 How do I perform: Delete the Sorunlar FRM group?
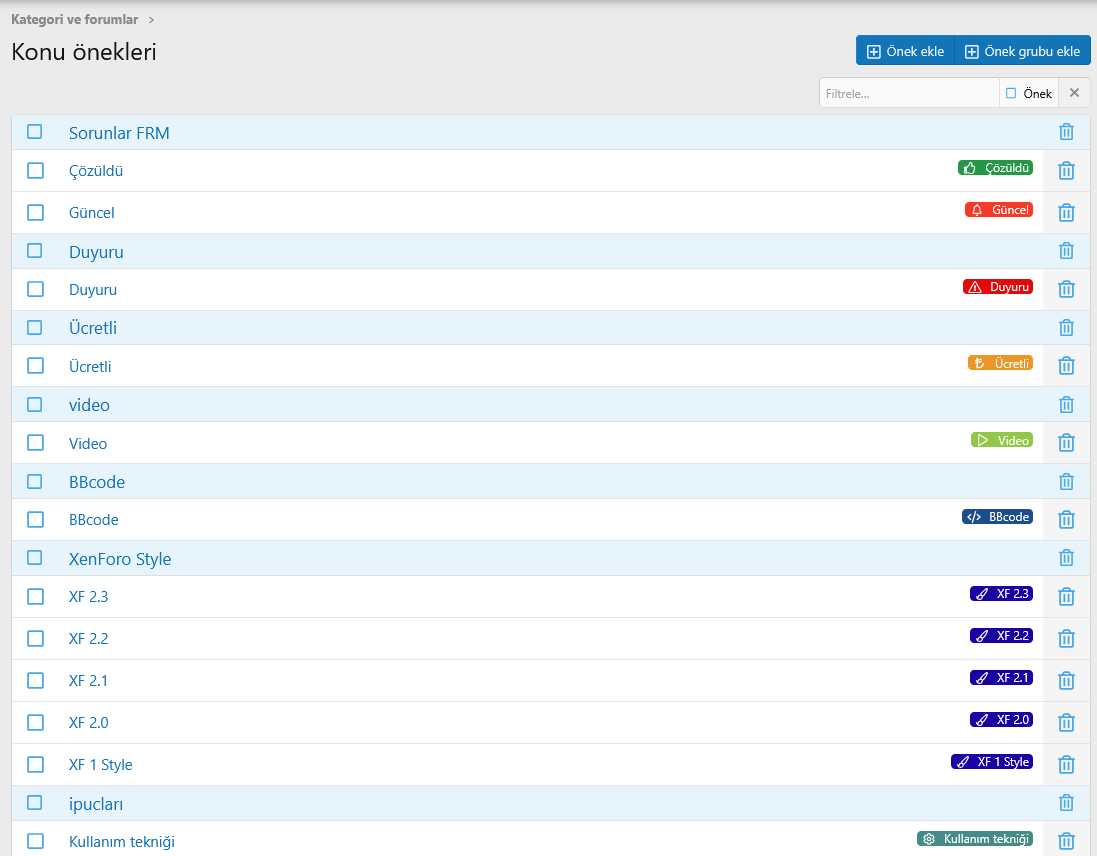1066,132
